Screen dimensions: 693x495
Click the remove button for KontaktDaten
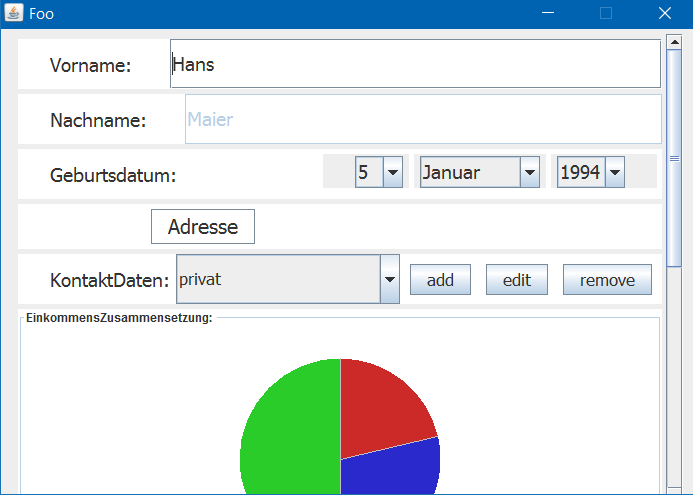(x=607, y=279)
